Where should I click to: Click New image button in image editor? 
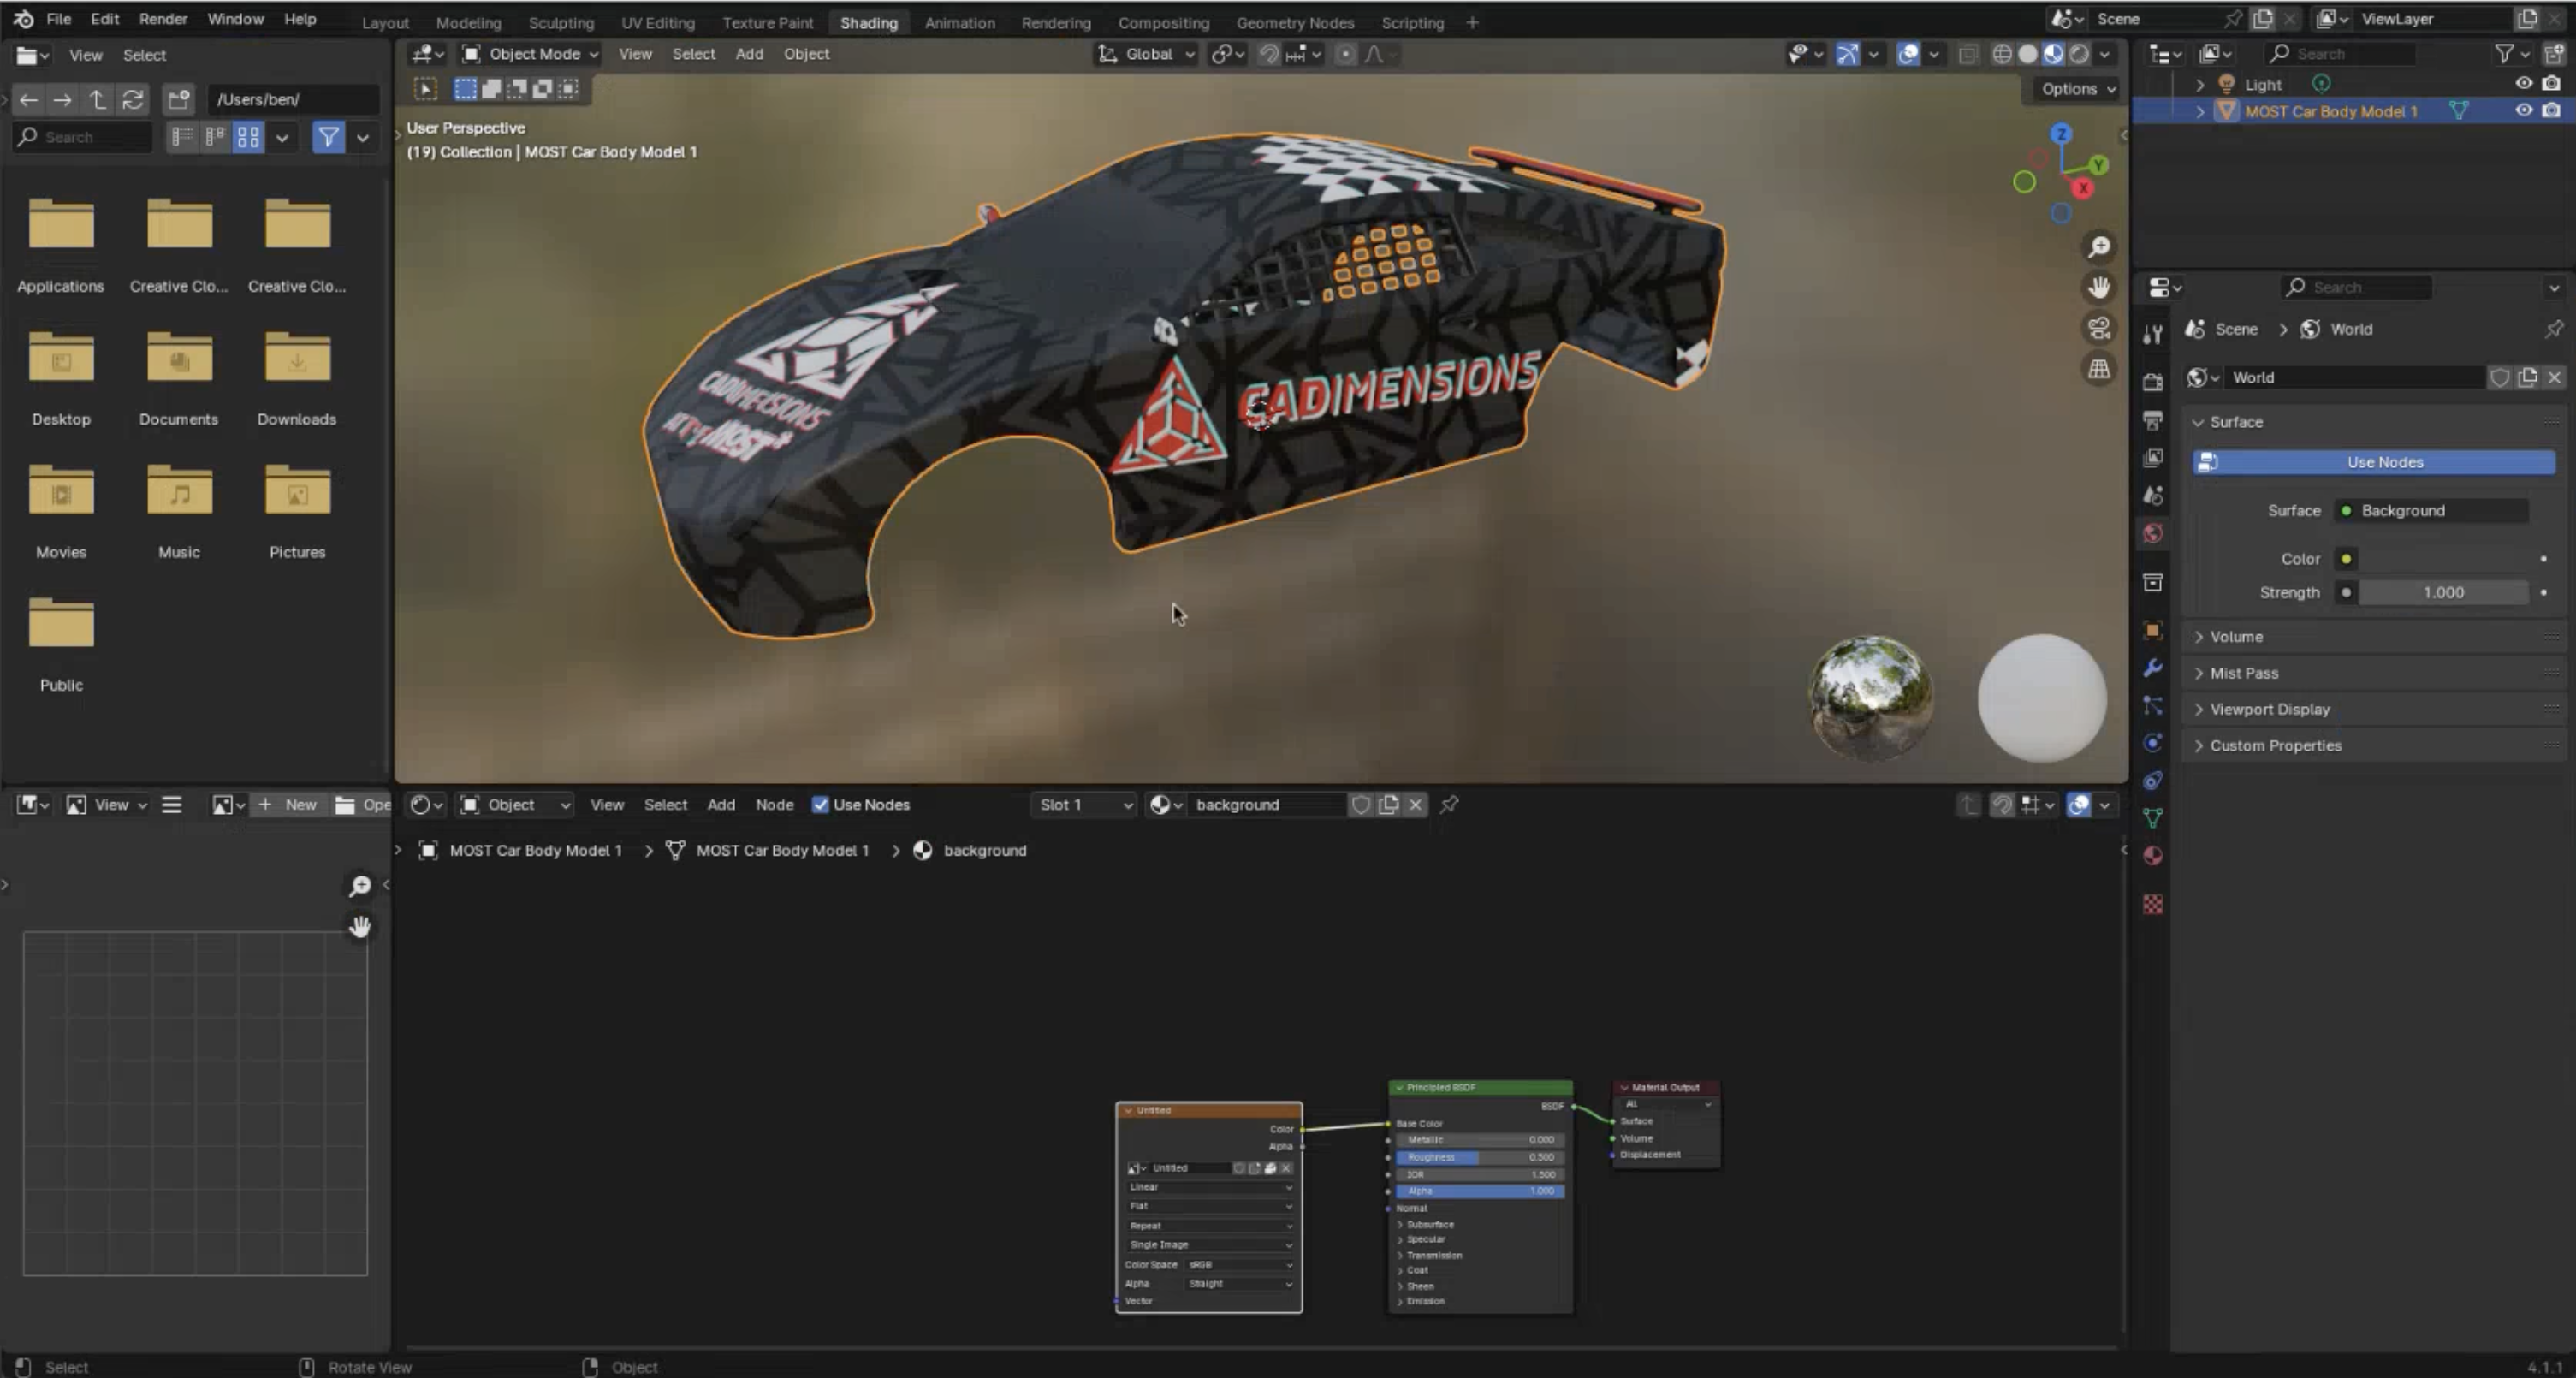point(288,805)
